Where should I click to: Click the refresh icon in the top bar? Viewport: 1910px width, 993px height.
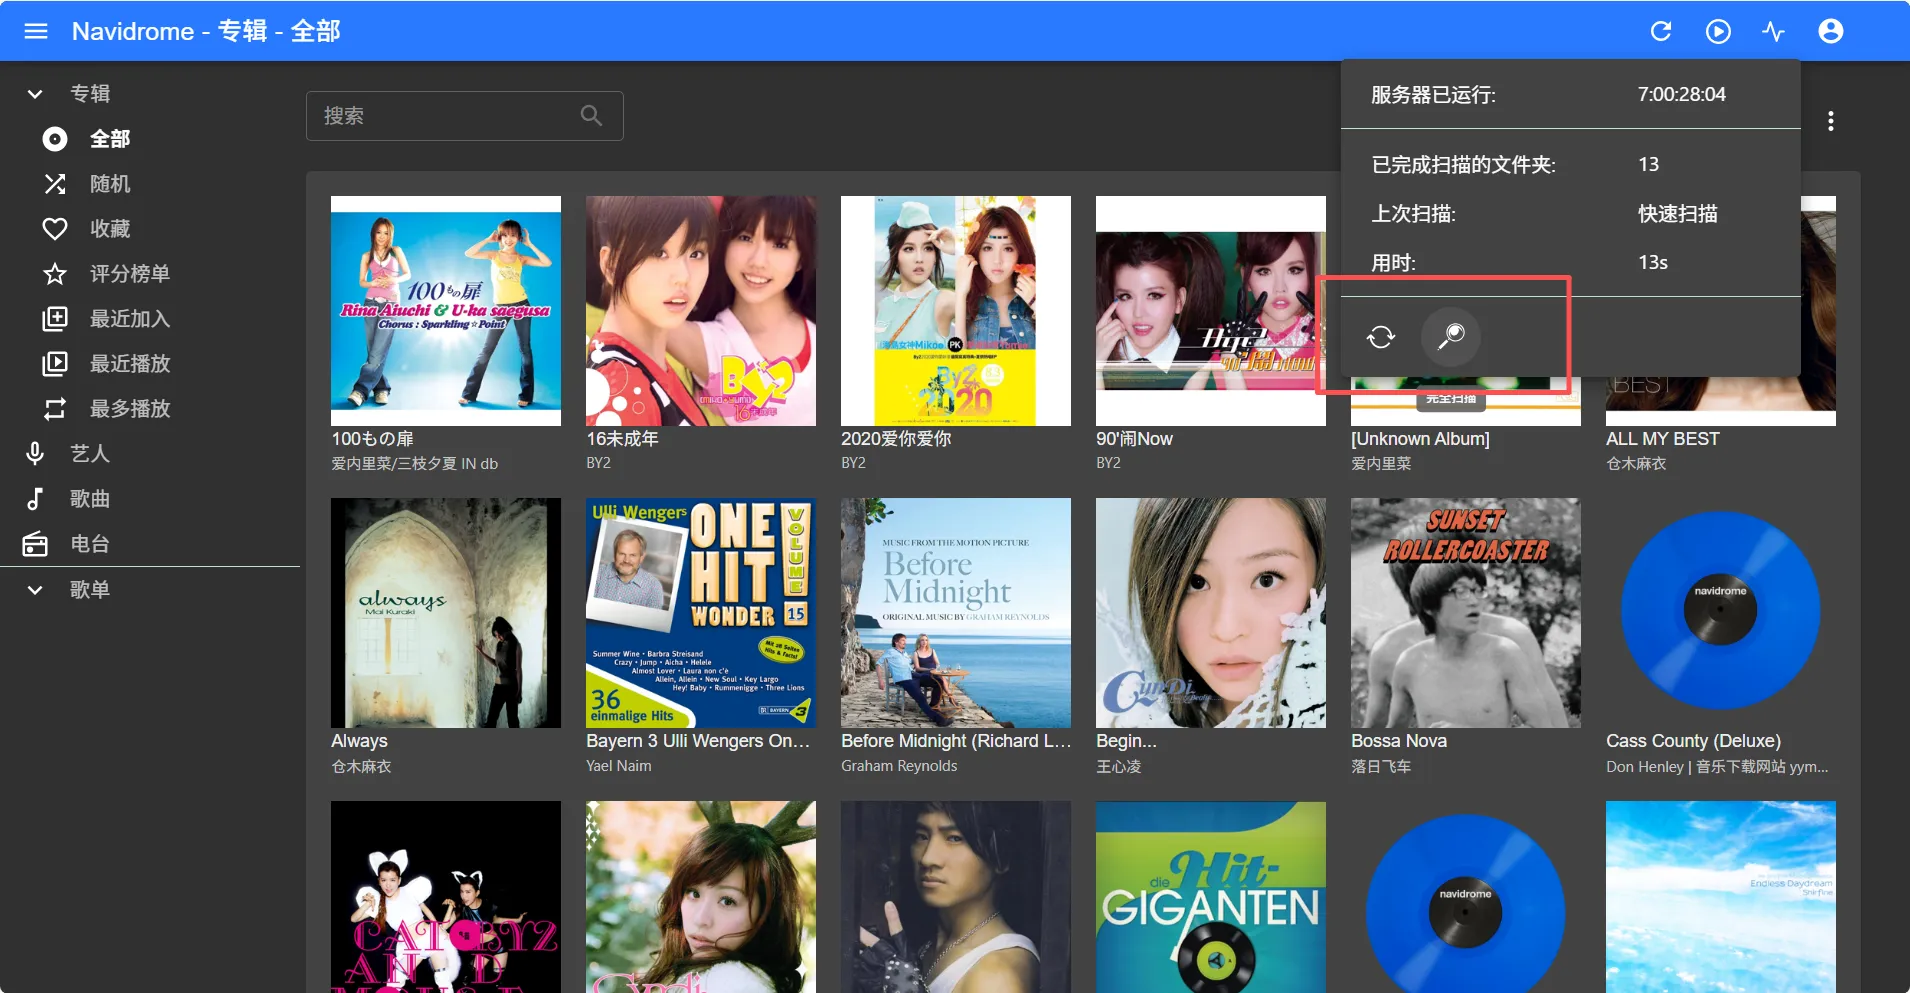(1661, 31)
